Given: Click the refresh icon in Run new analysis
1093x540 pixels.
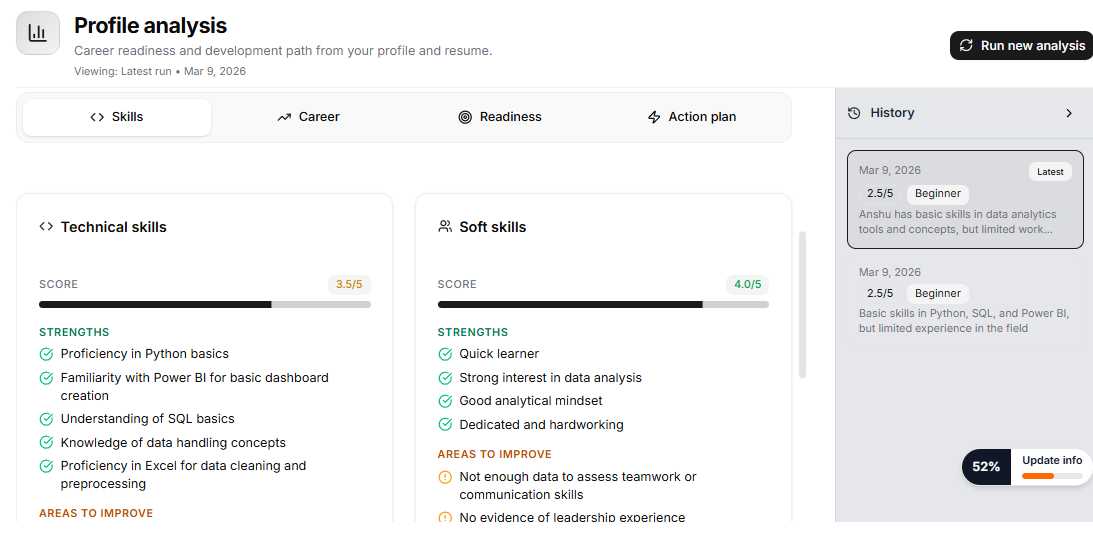Looking at the screenshot, I should [966, 45].
